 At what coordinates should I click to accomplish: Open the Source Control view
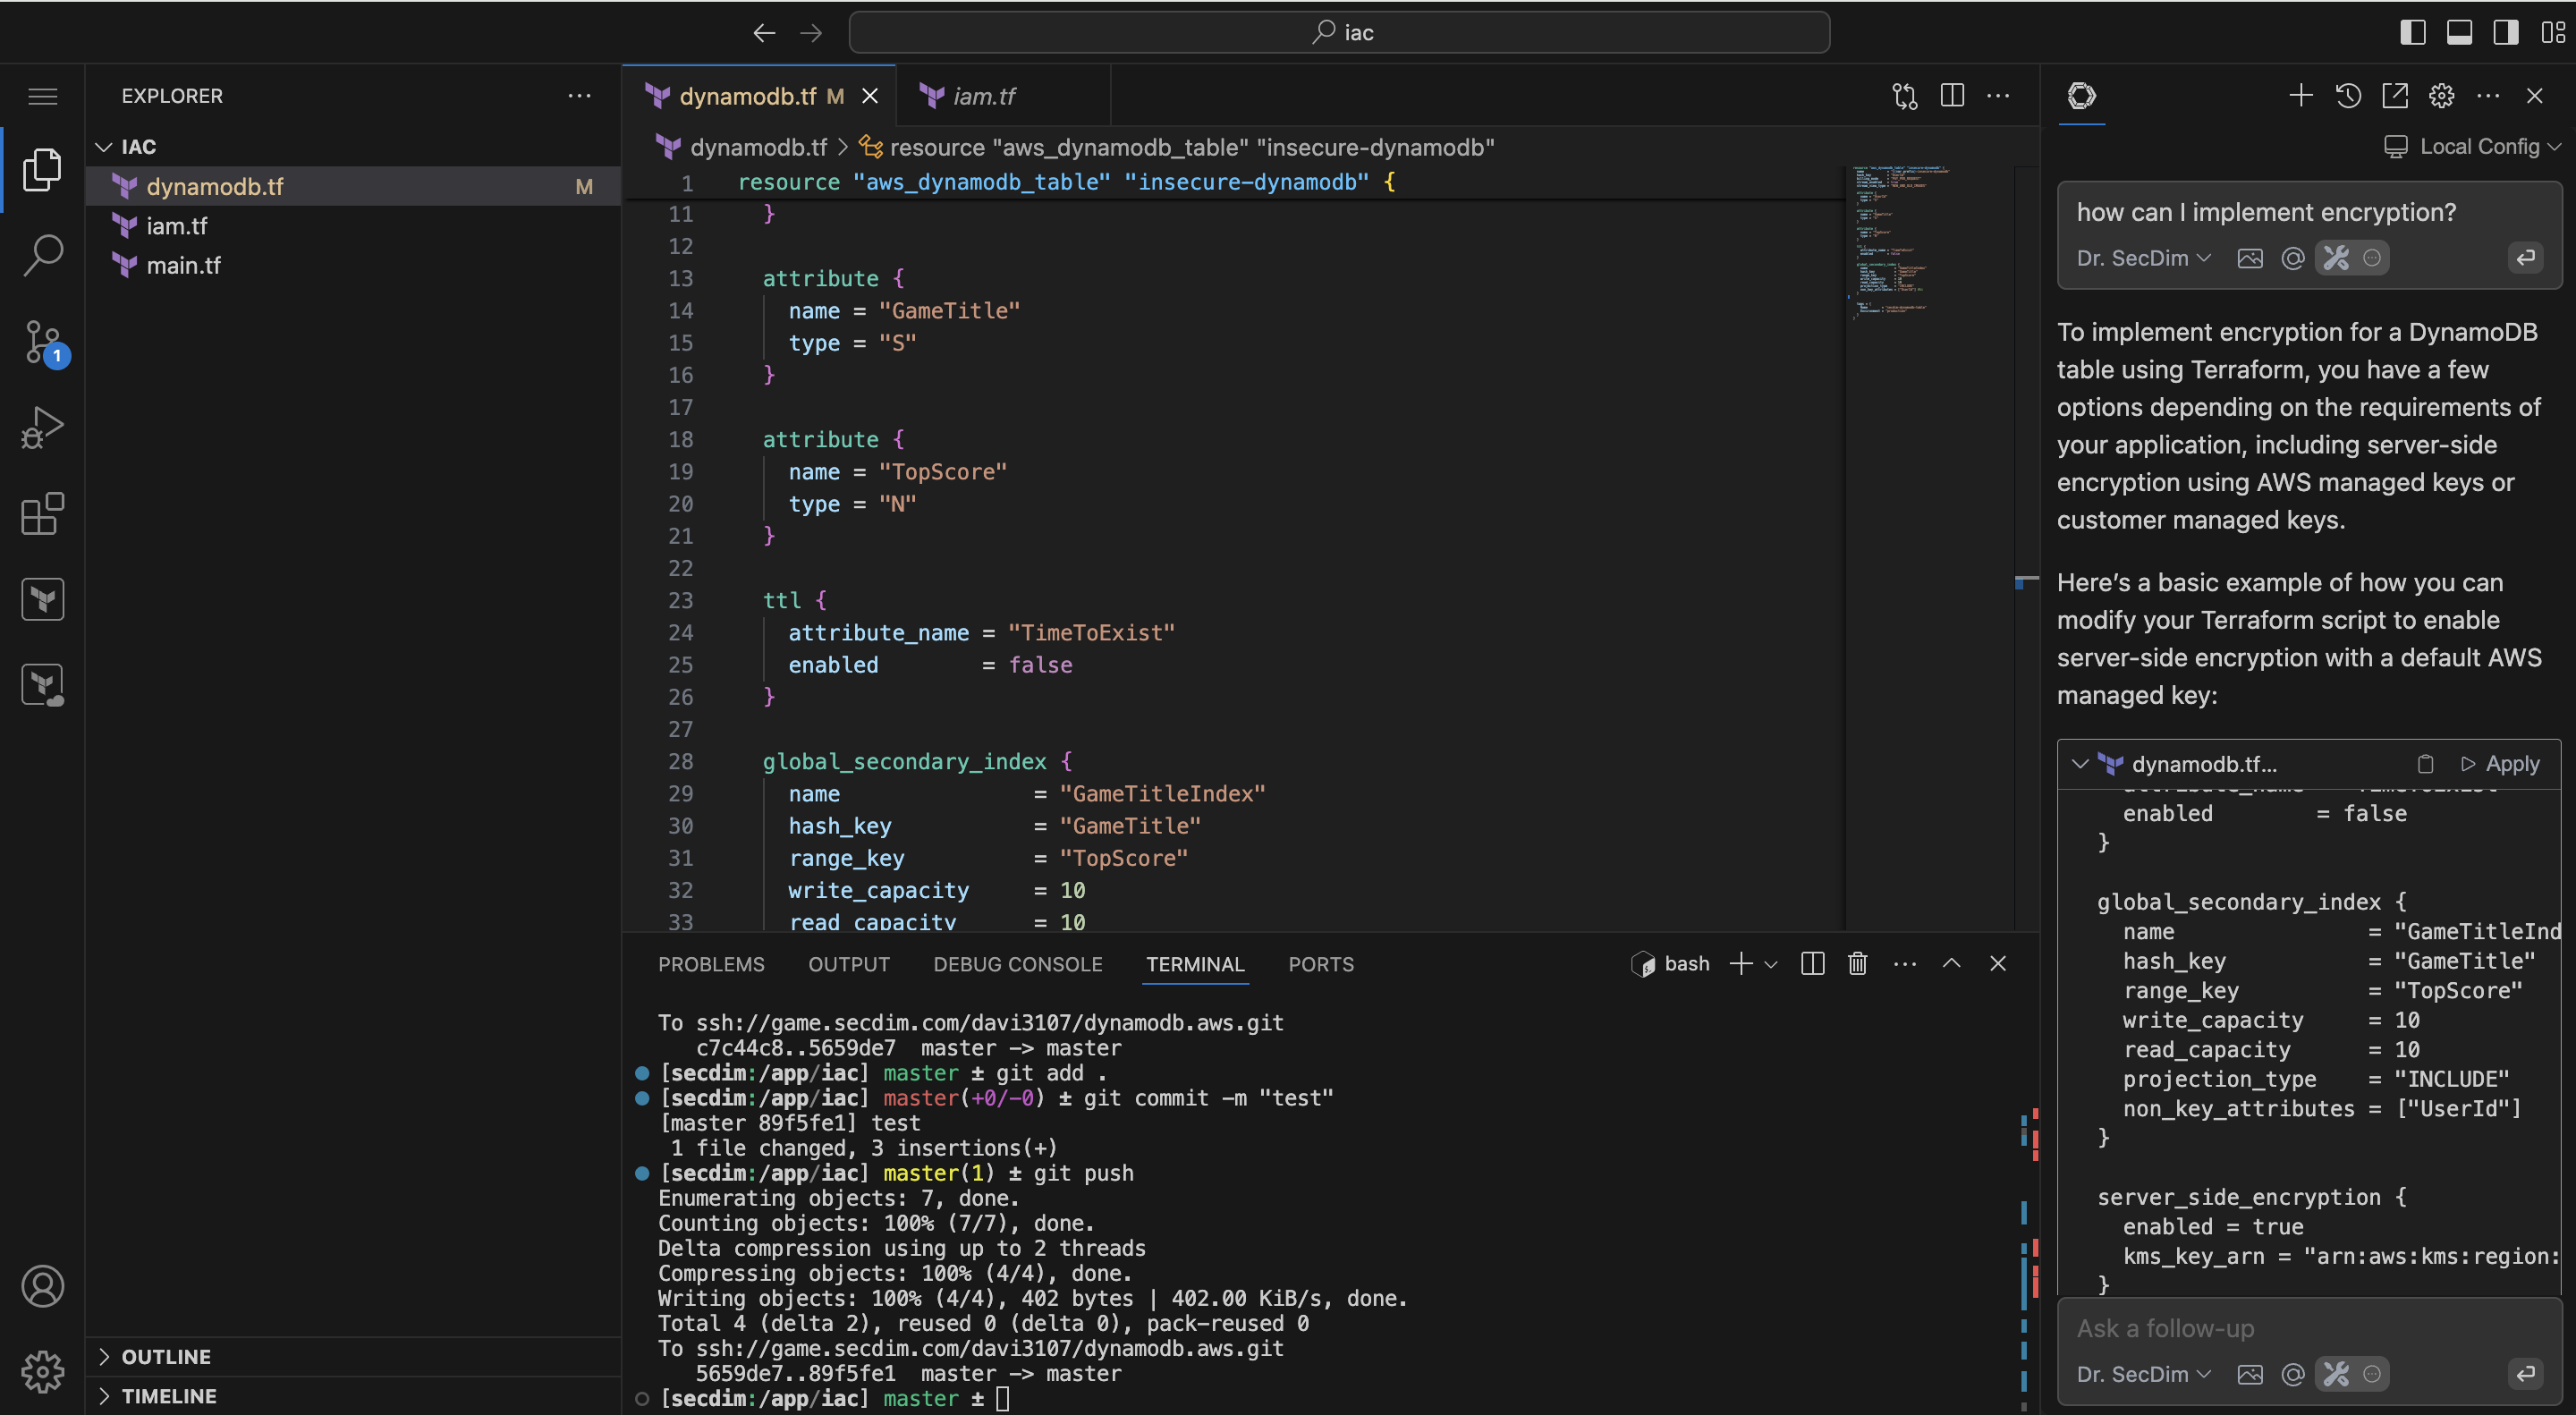click(x=42, y=343)
